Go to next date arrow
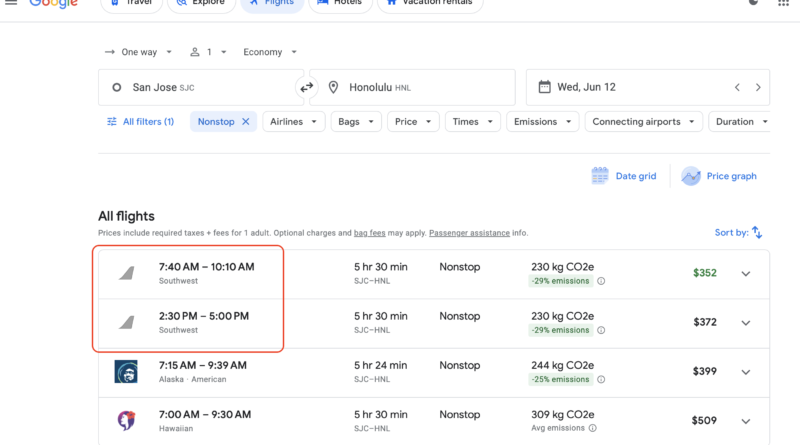The height and width of the screenshot is (445, 800). 758,88
